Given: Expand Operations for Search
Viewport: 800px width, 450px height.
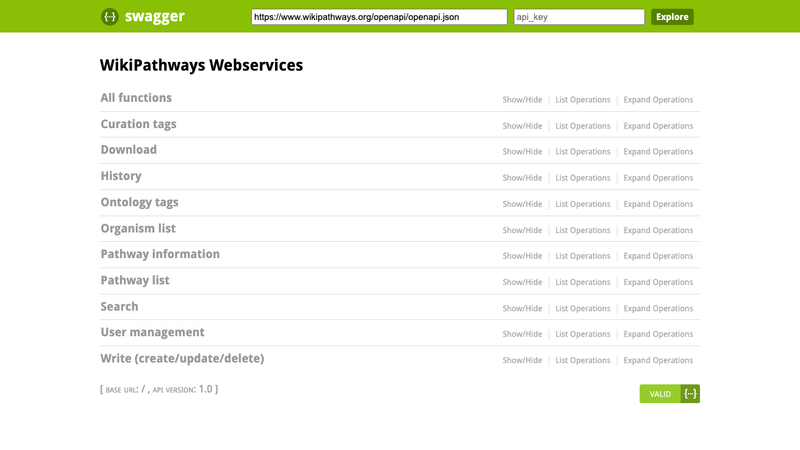Looking at the screenshot, I should click(x=658, y=308).
